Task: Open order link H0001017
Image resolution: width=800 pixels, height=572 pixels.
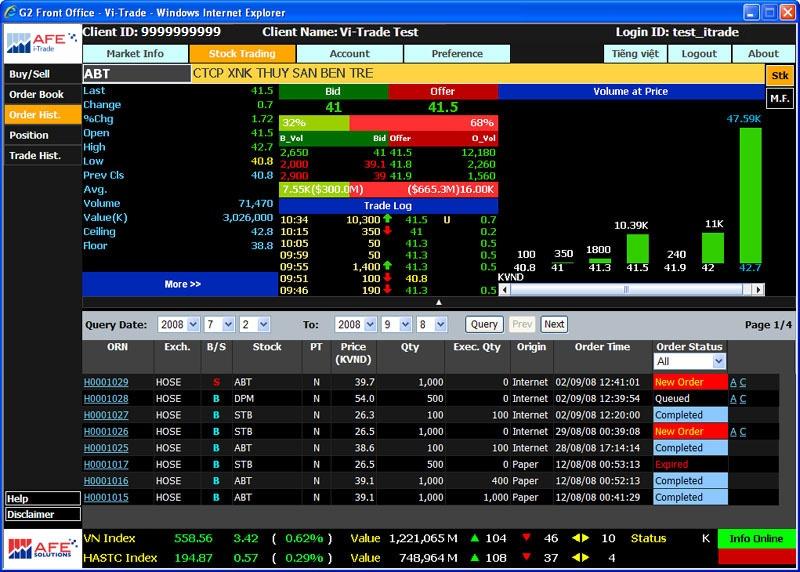Action: [106, 464]
